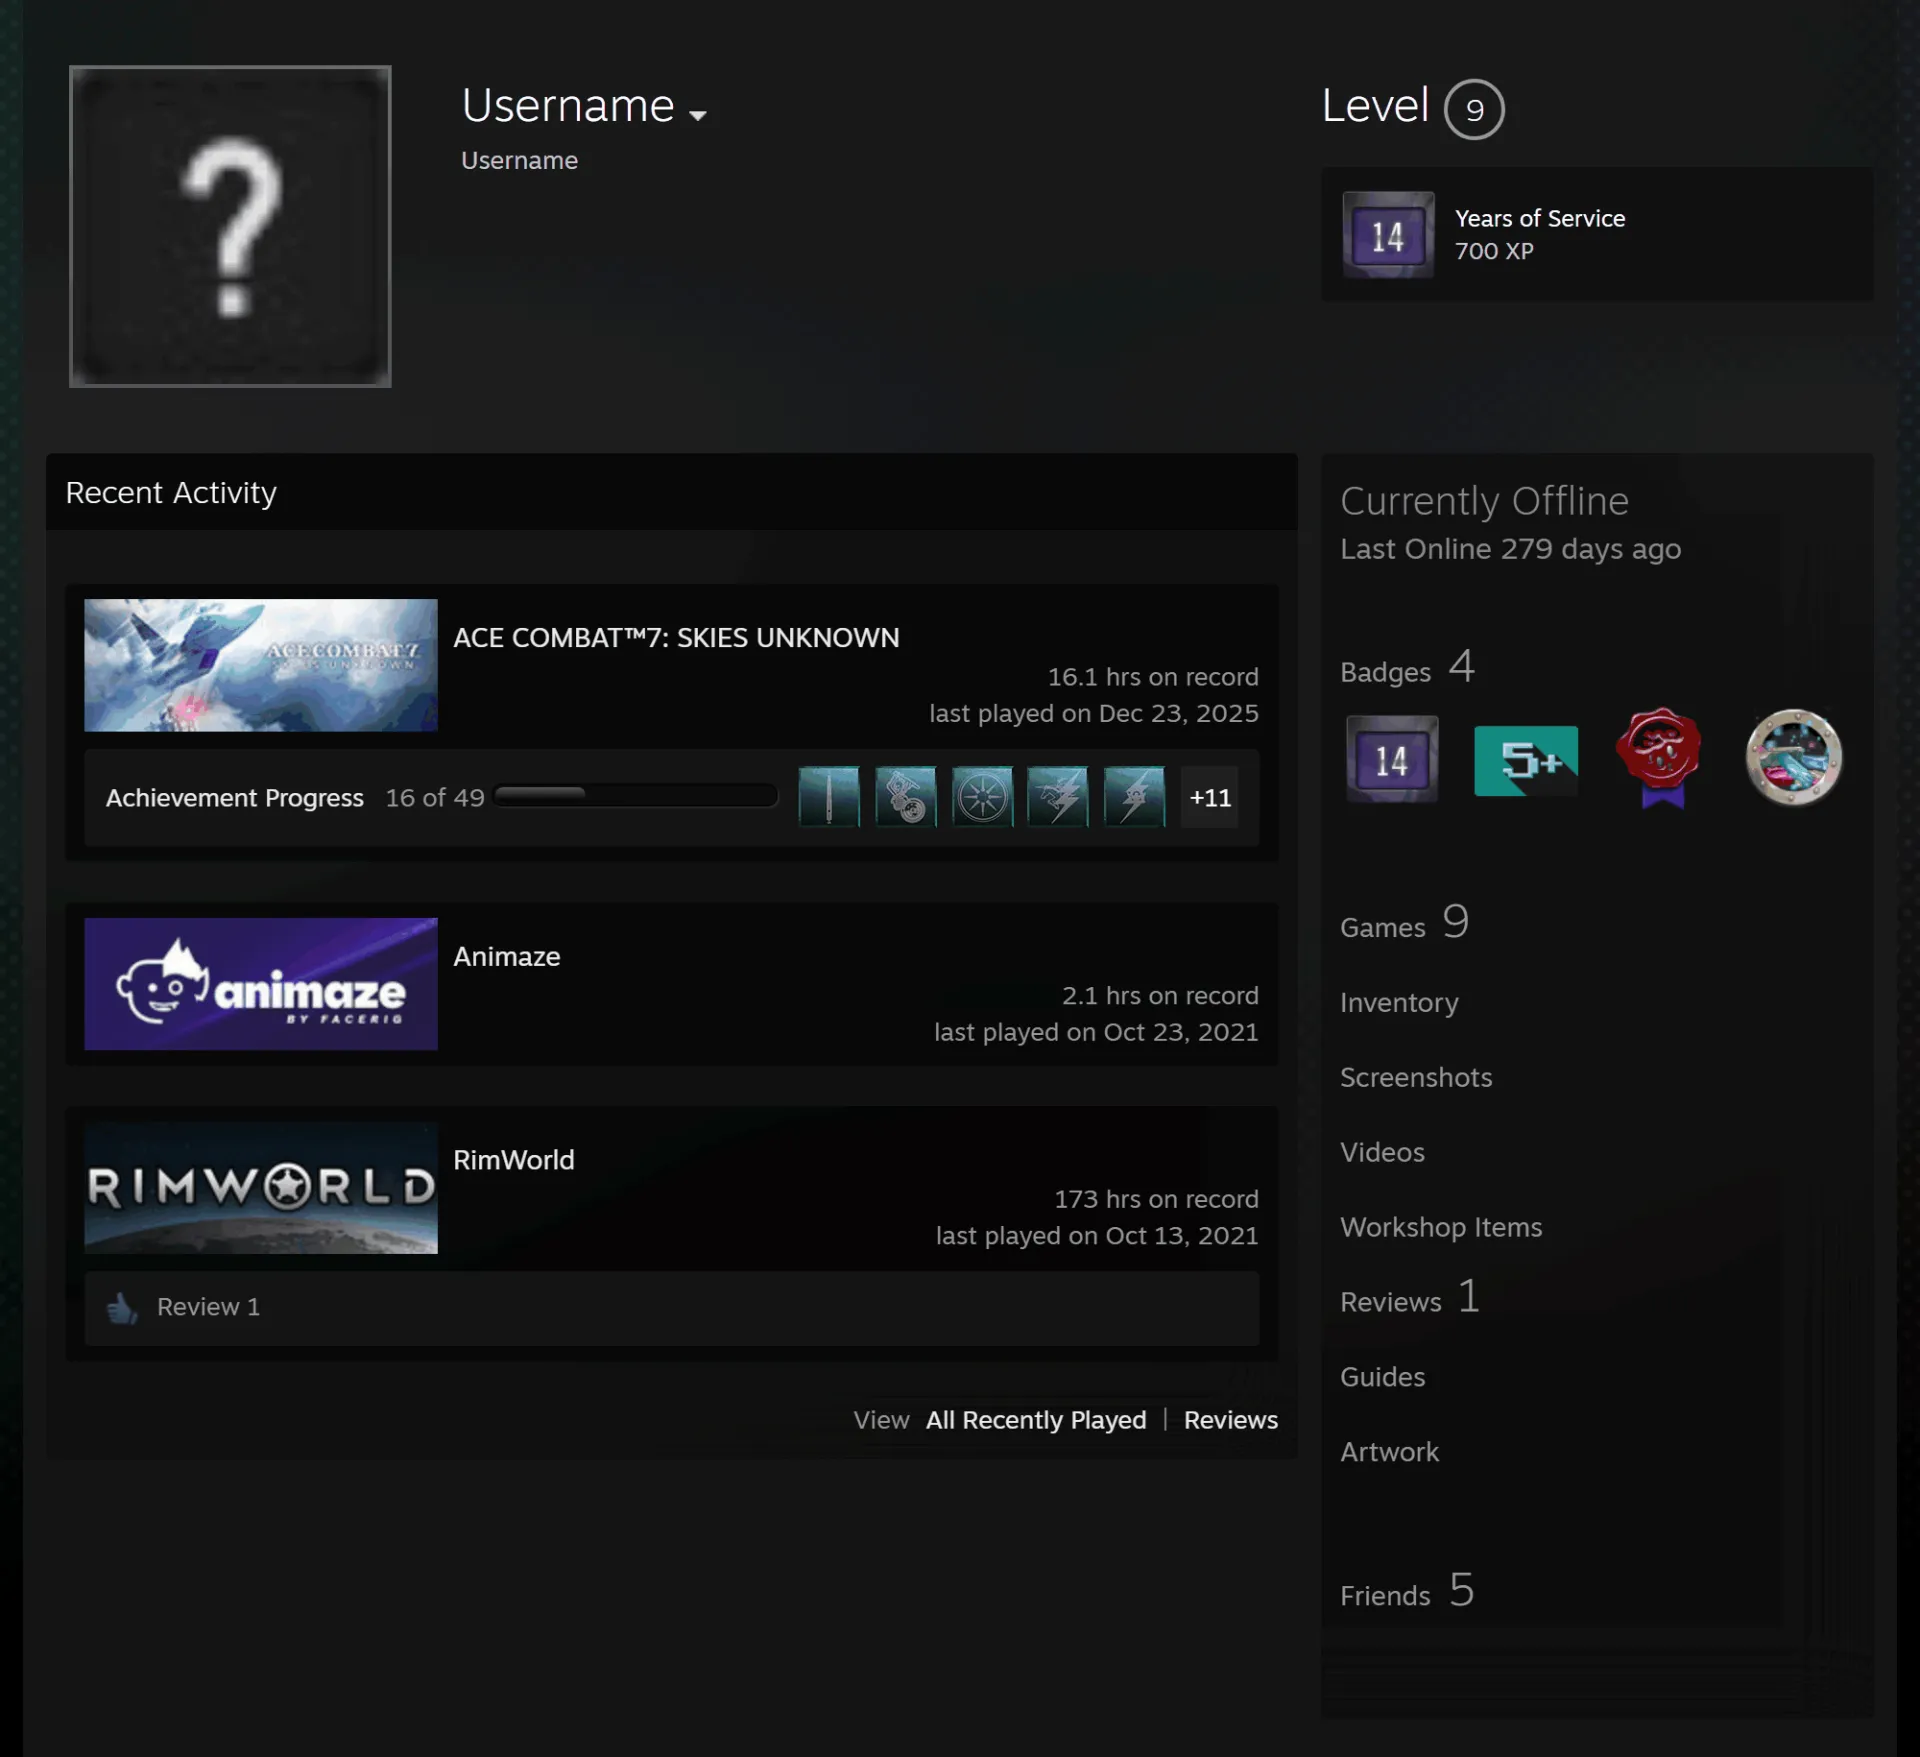1920x1757 pixels.
Task: Open Artwork in the sidebar
Action: click(1389, 1452)
